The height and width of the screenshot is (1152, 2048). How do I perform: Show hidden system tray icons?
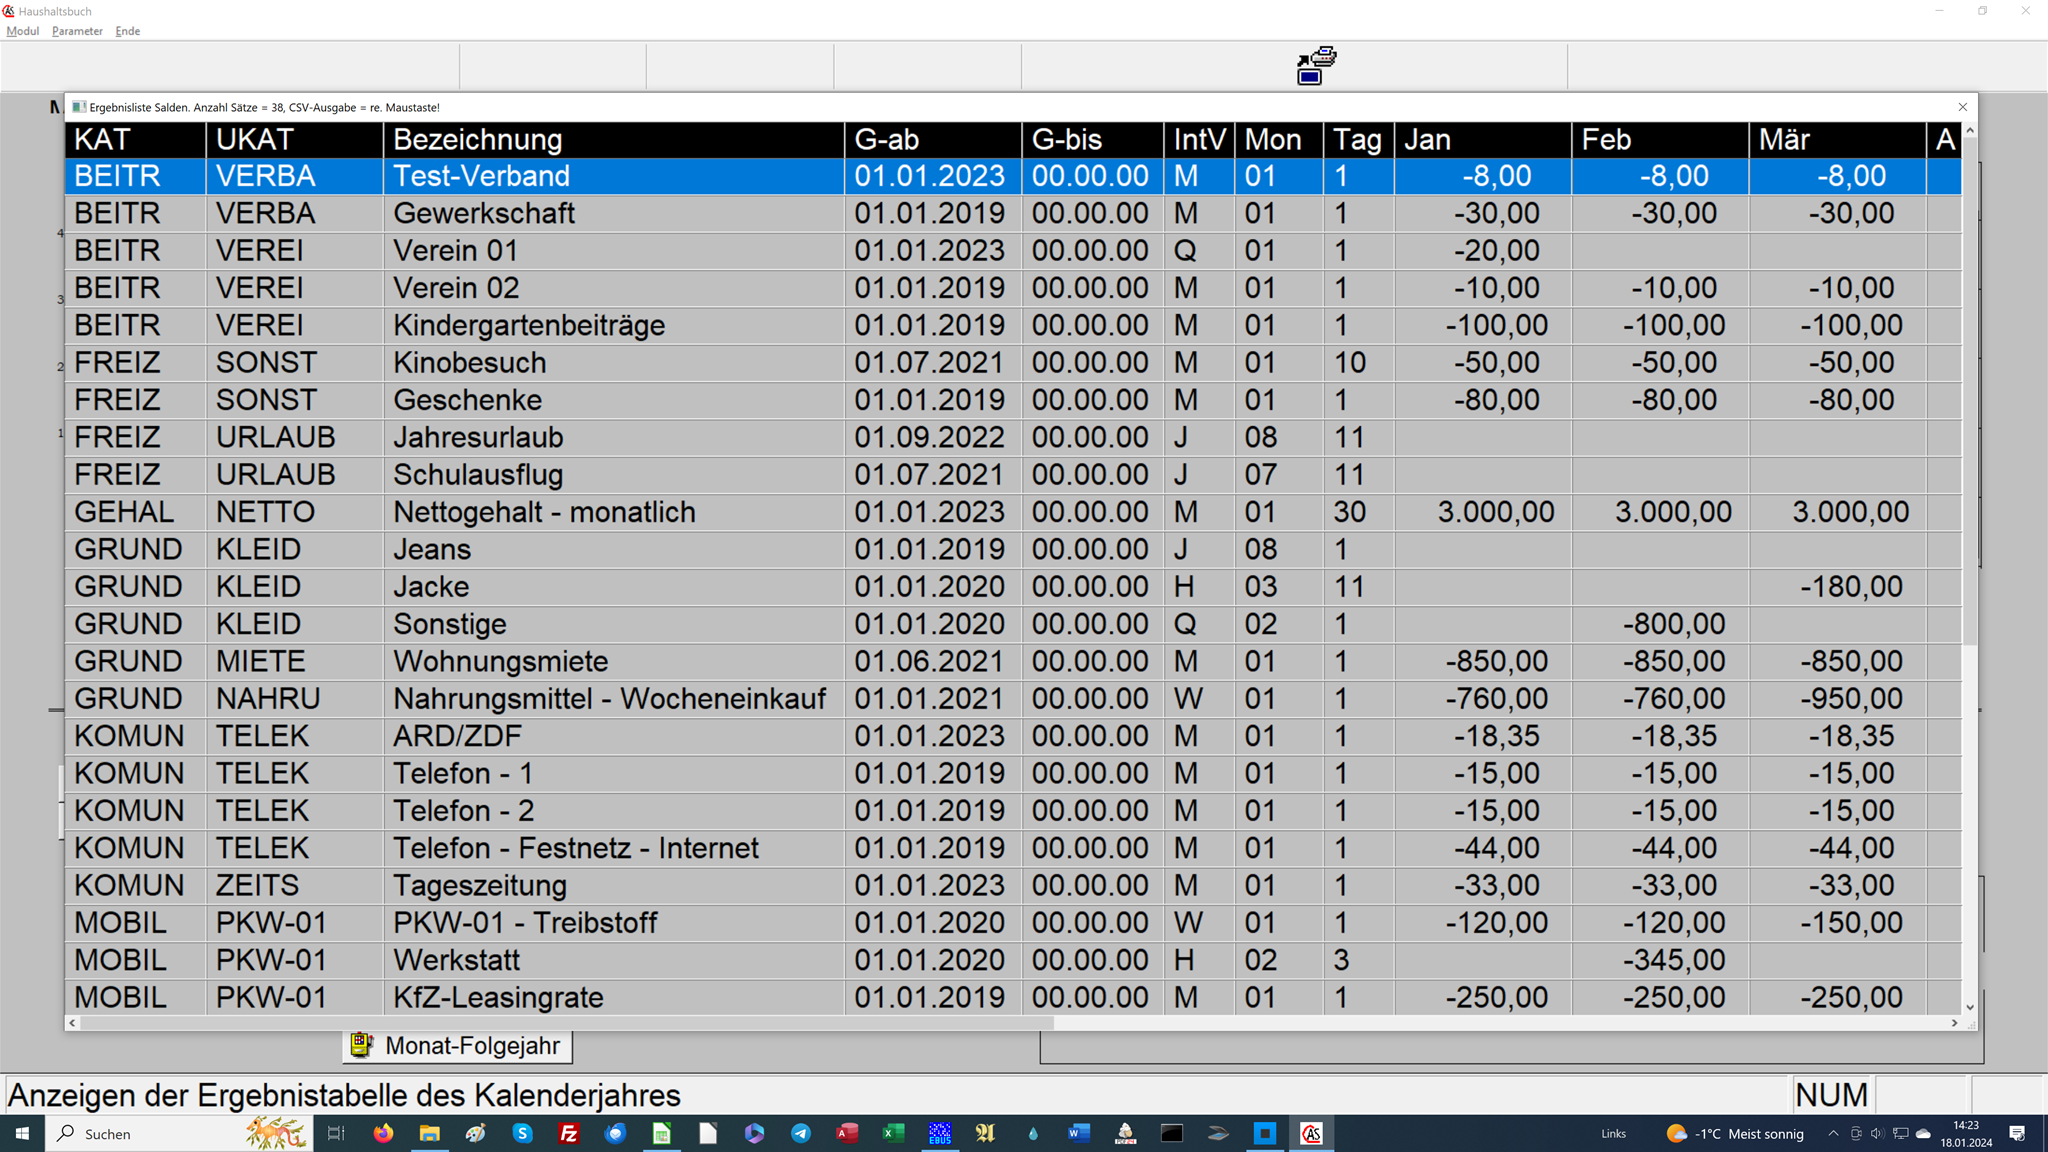click(x=1833, y=1133)
